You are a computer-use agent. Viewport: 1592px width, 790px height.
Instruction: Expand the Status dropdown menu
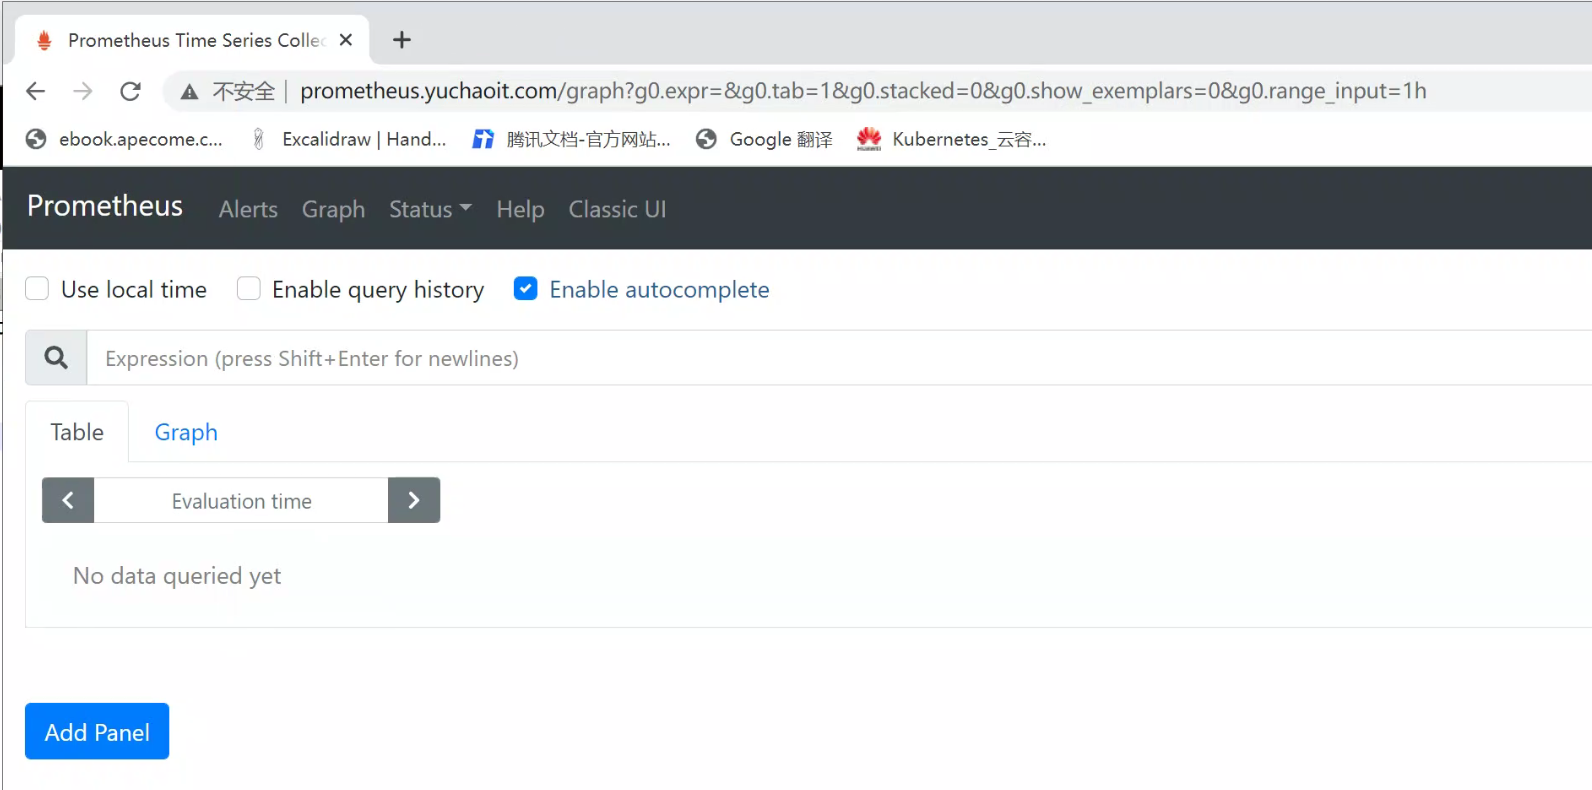click(429, 209)
